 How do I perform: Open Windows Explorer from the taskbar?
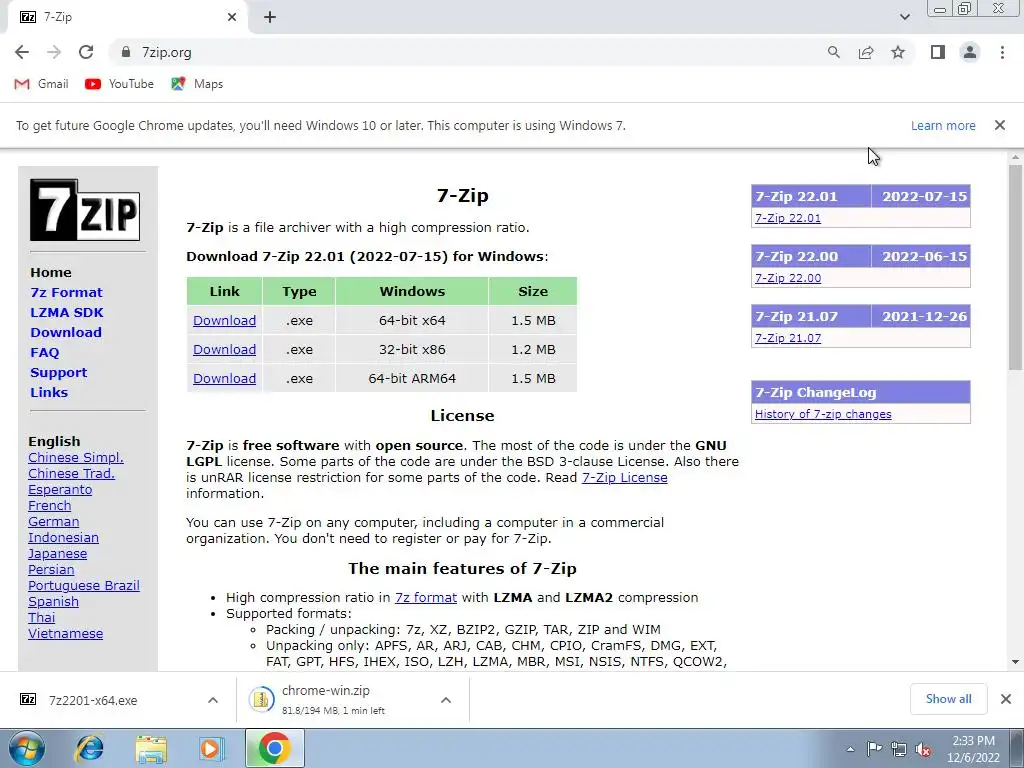151,748
